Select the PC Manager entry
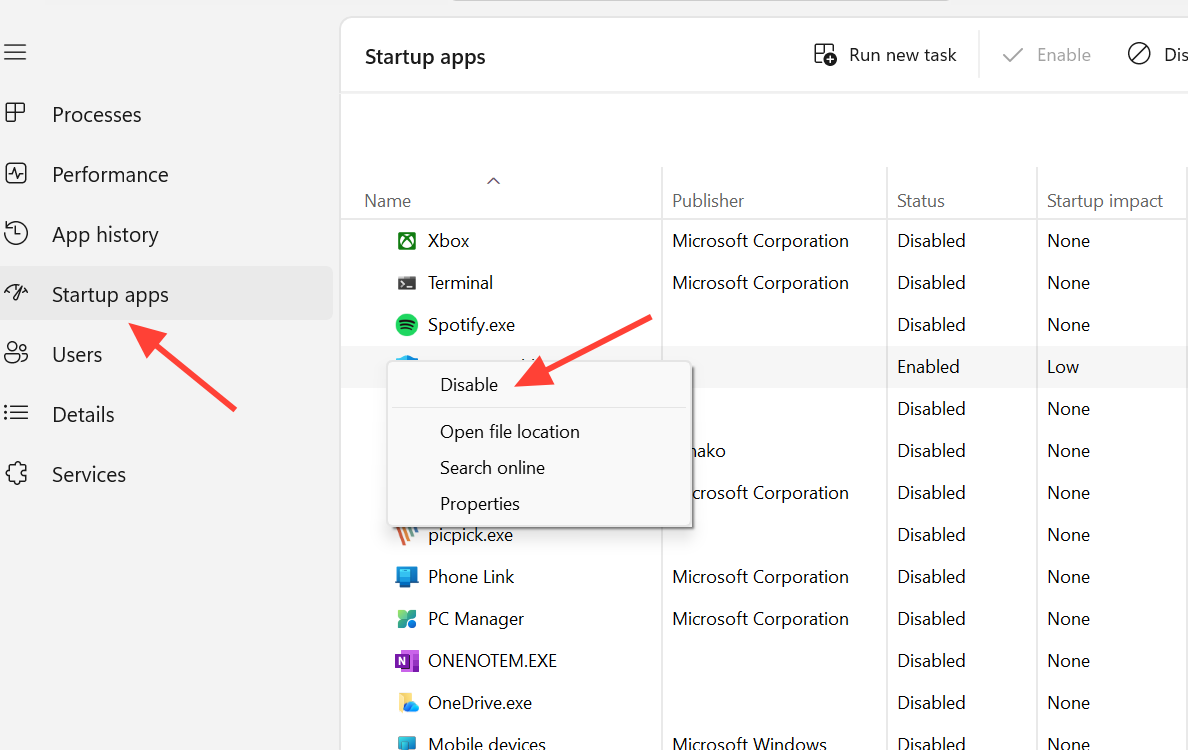The width and height of the screenshot is (1188, 750). tap(476, 619)
